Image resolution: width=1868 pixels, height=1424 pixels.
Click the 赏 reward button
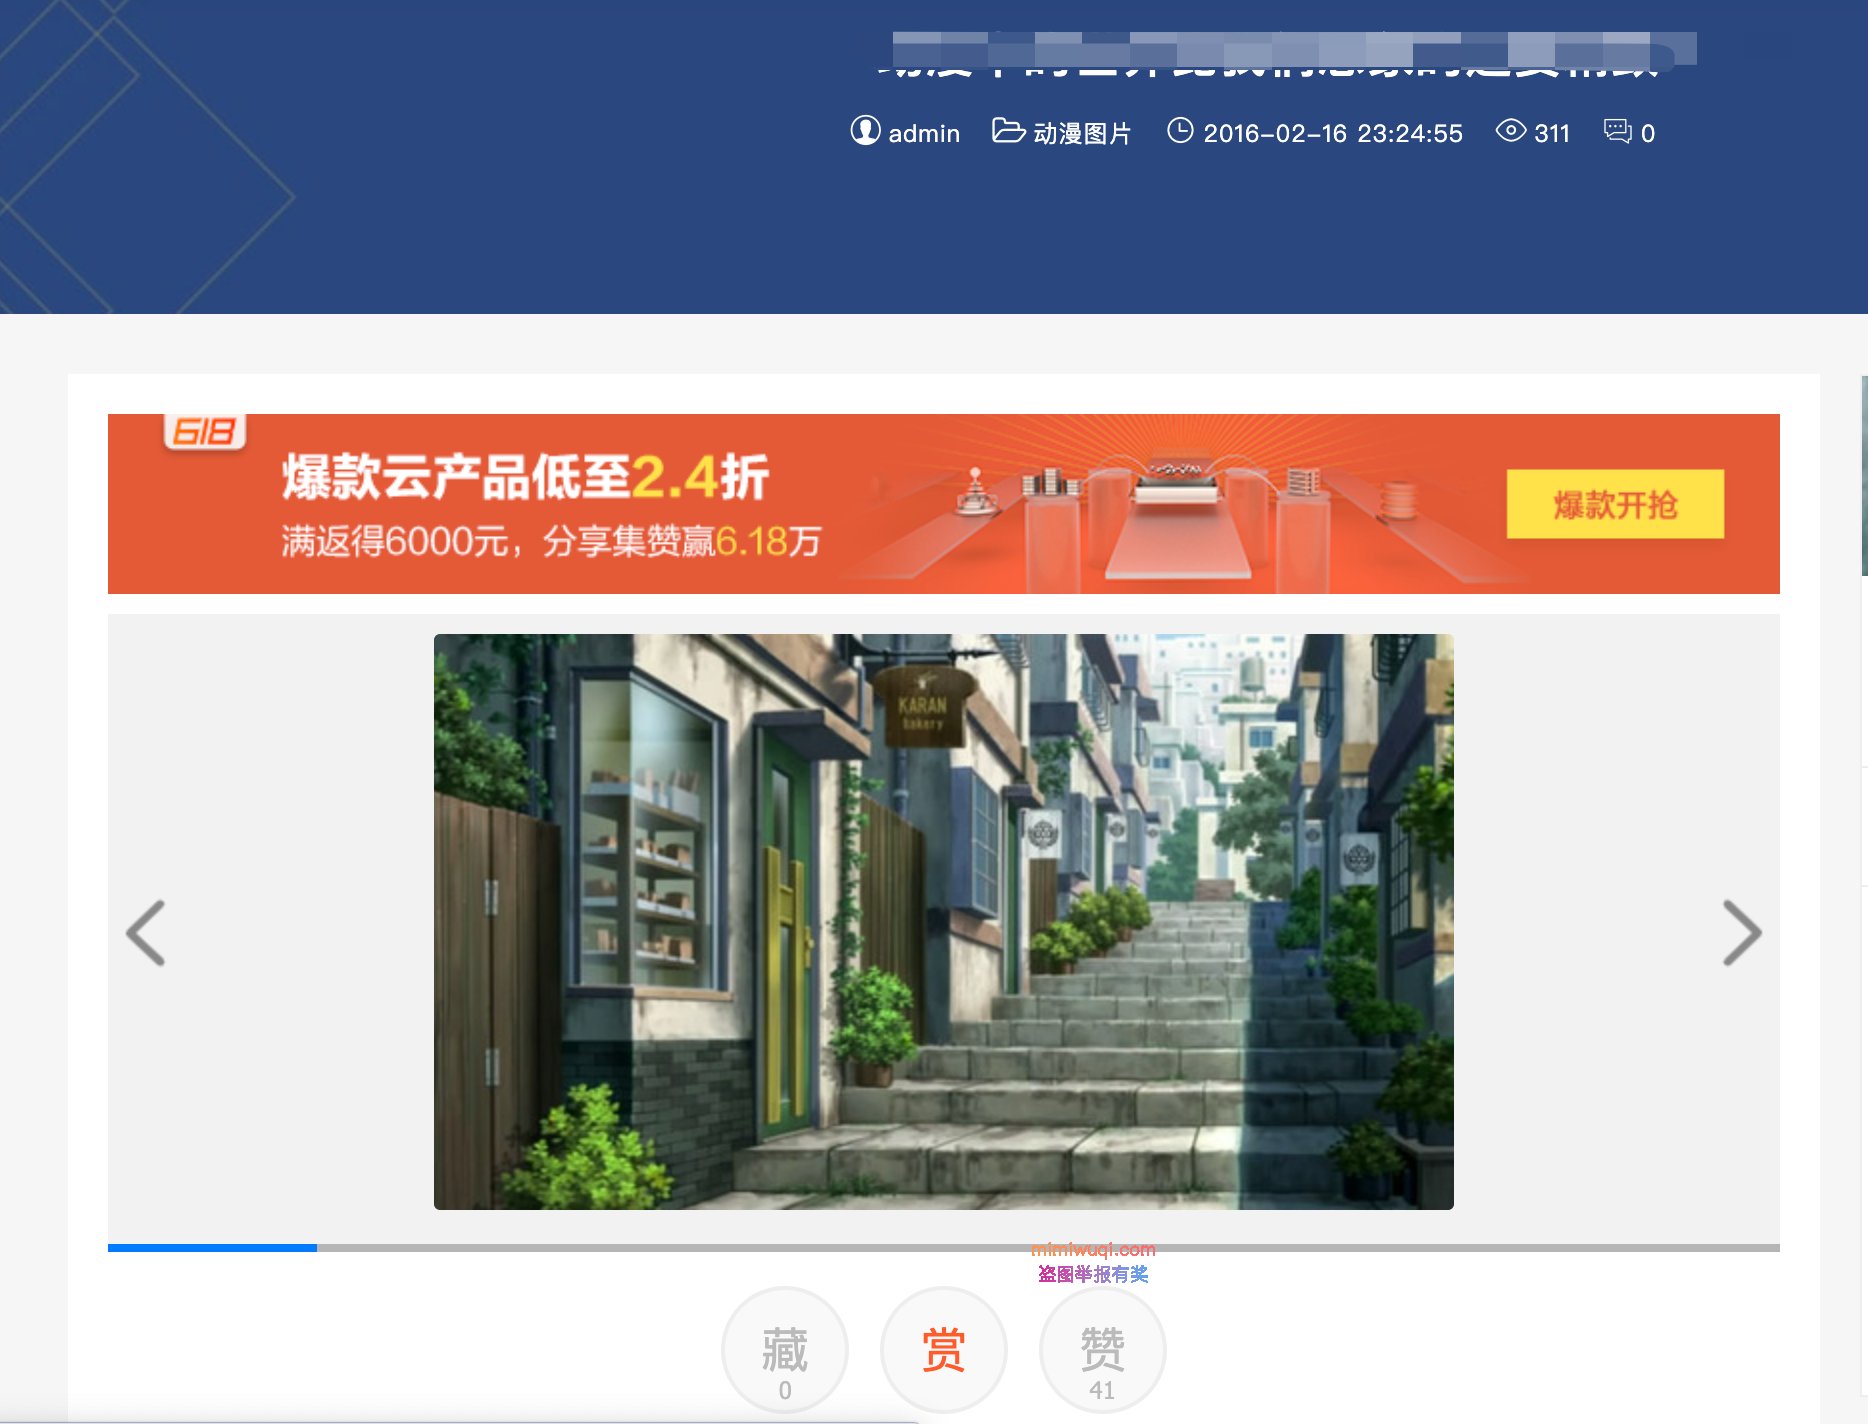point(944,1350)
